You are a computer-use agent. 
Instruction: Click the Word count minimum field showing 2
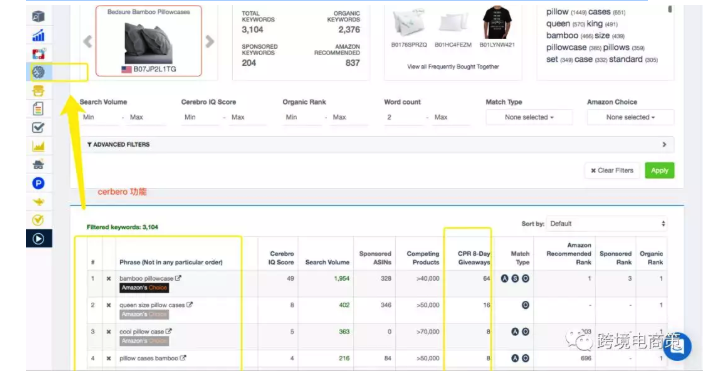point(405,117)
